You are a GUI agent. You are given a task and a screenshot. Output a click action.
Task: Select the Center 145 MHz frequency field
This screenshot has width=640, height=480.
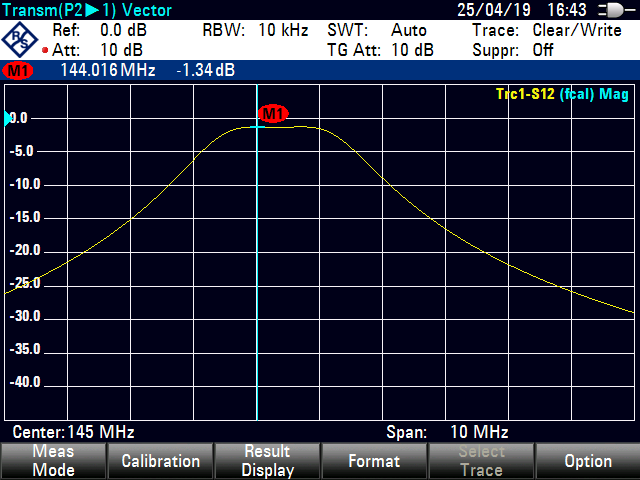73,433
